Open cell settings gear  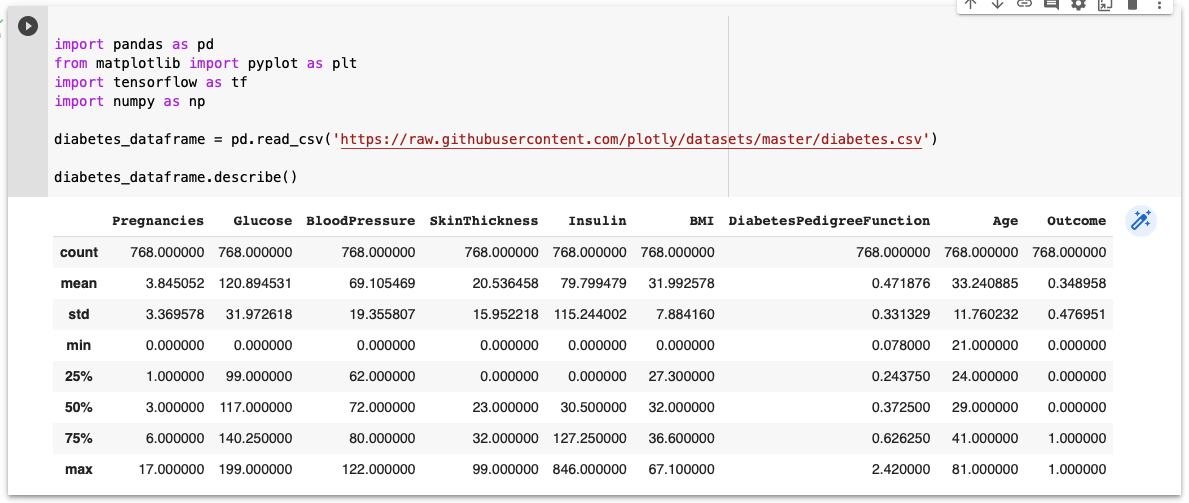point(1078,4)
